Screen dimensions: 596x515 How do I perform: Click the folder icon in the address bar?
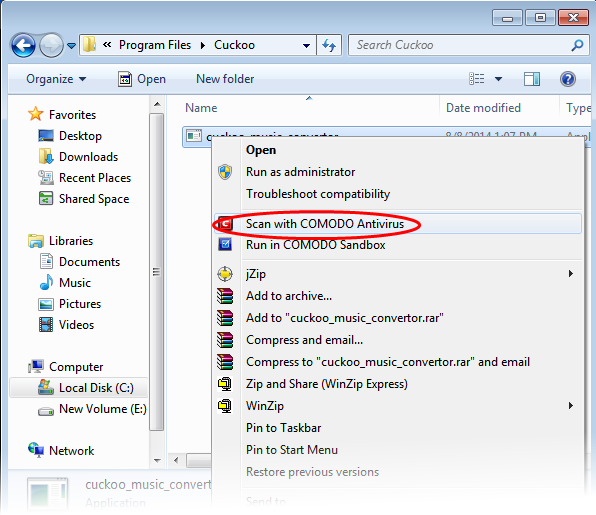pos(89,45)
